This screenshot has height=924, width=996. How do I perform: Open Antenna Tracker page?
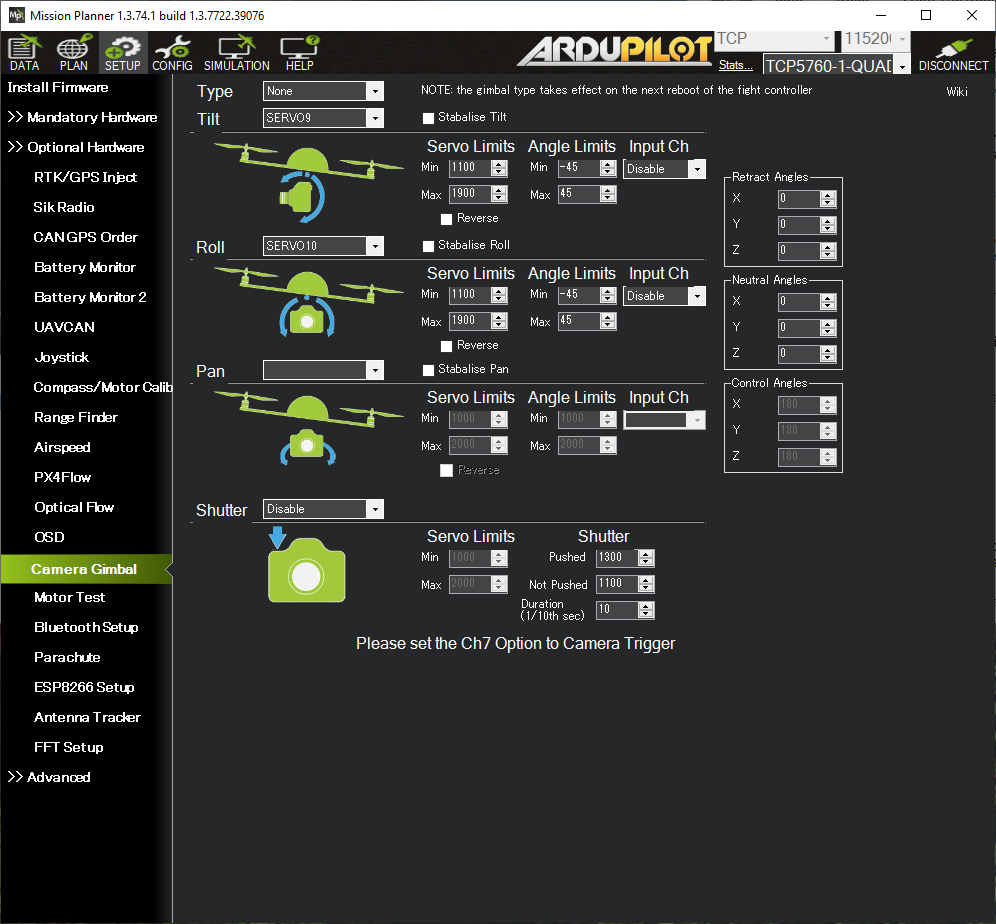87,717
